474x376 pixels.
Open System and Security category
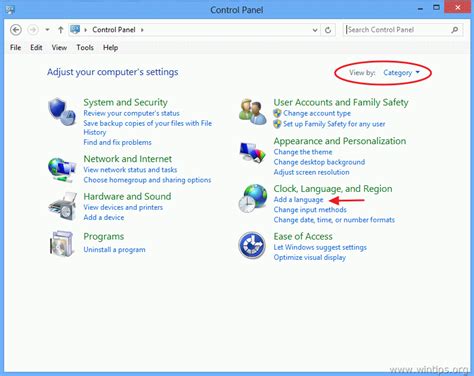tap(125, 102)
